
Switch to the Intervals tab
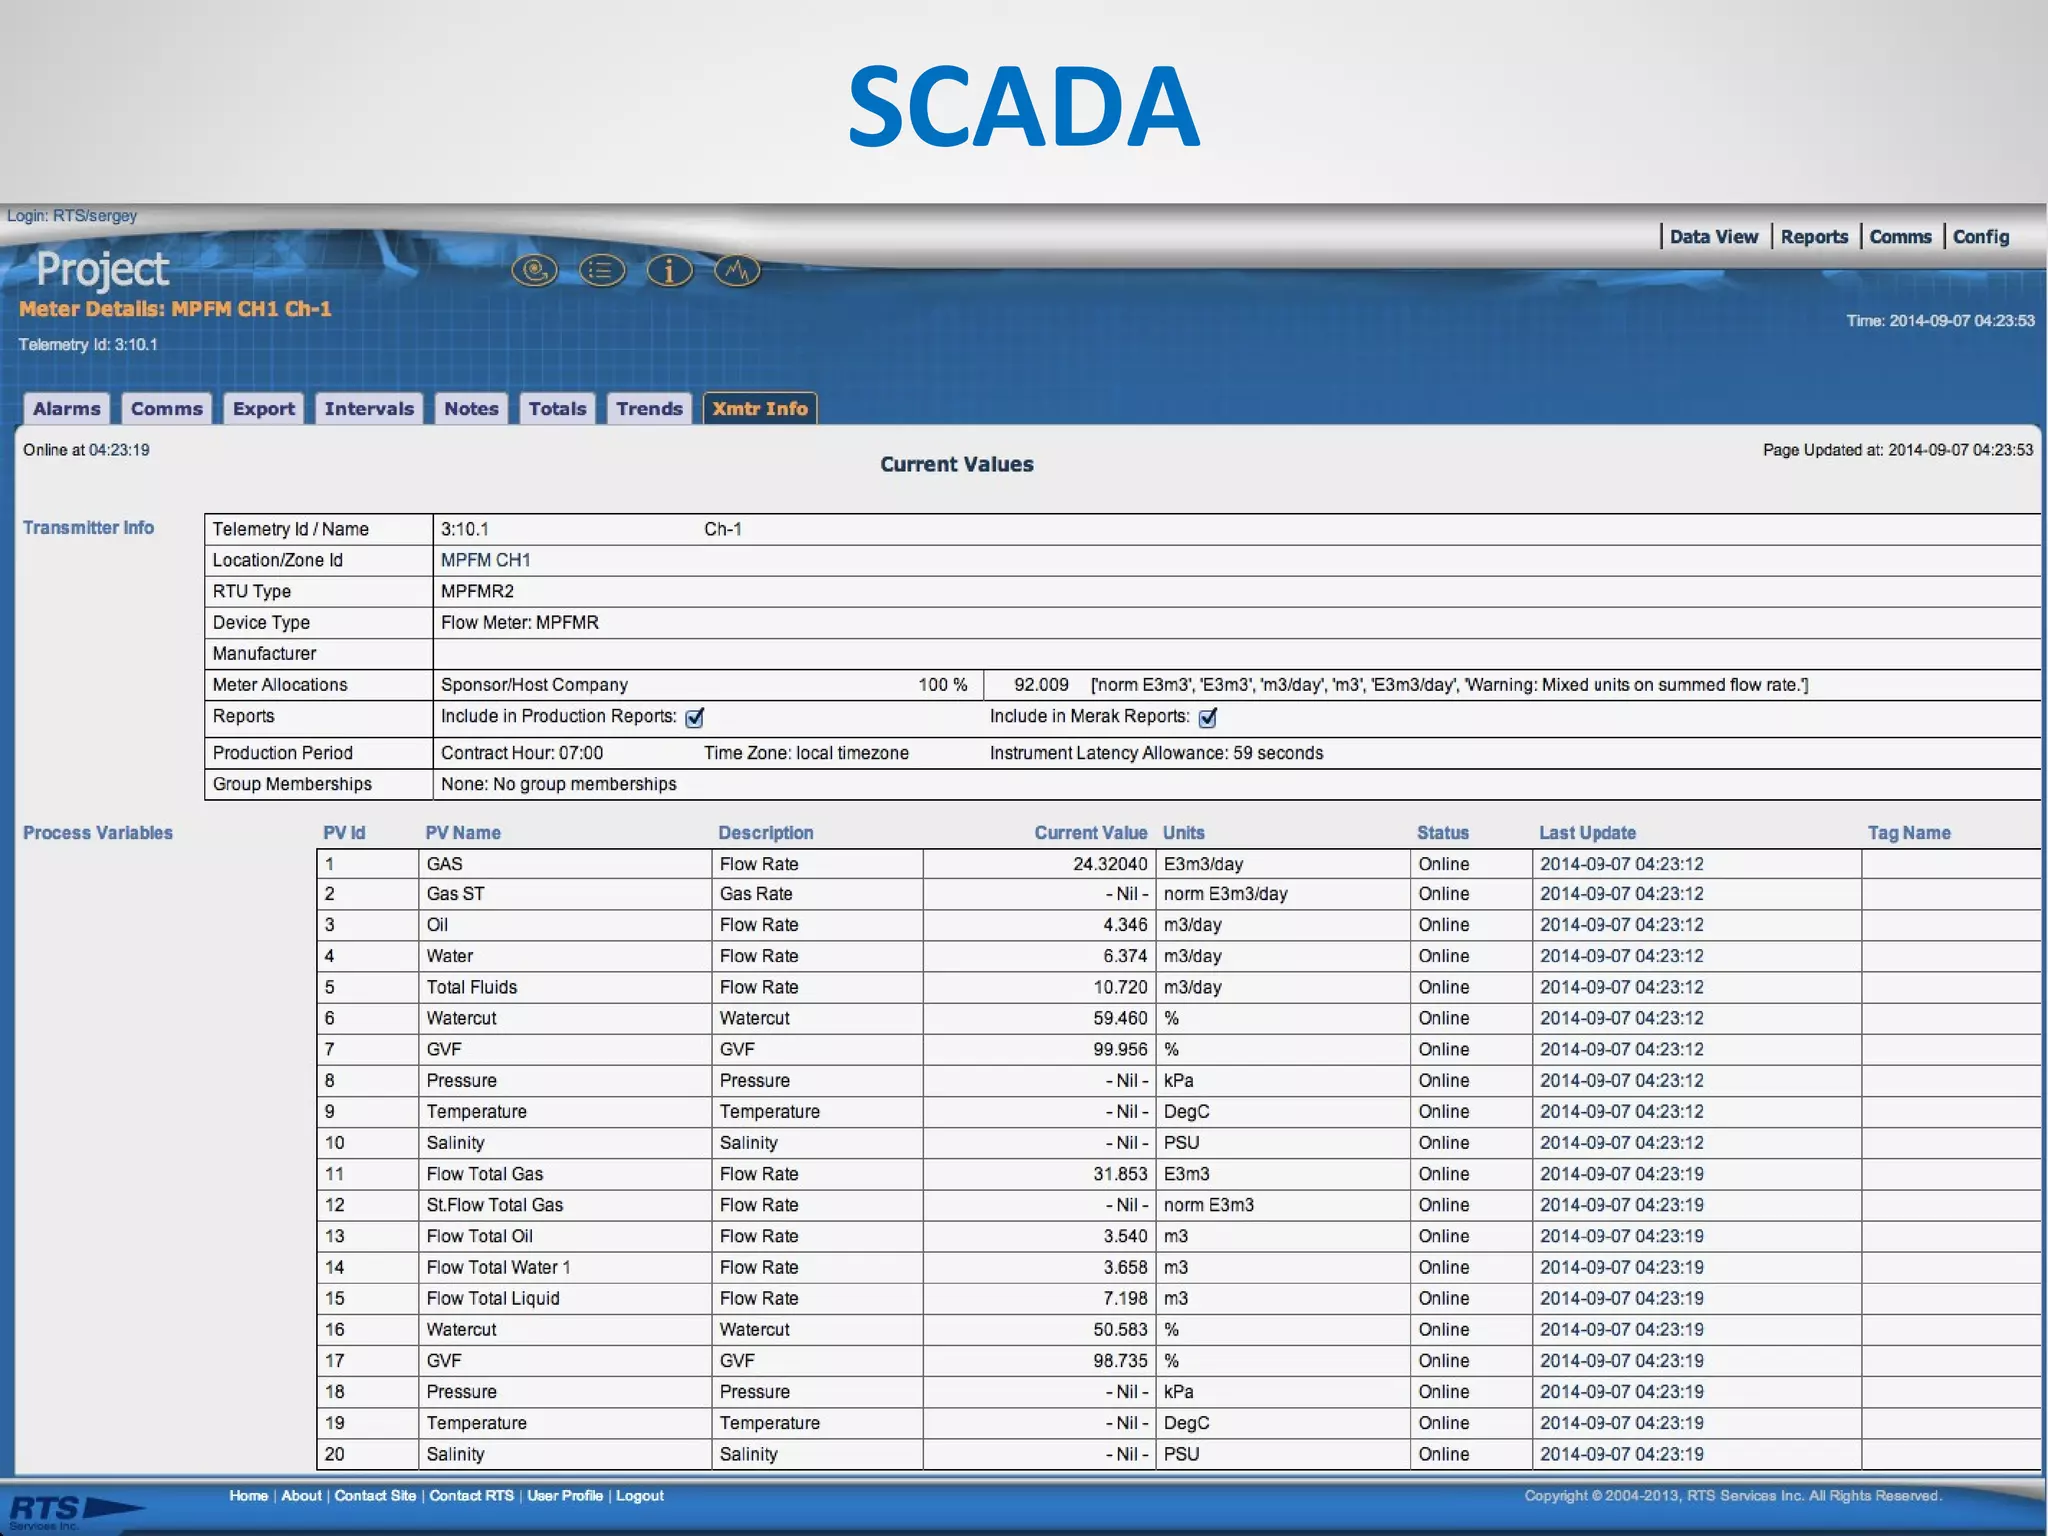click(369, 408)
